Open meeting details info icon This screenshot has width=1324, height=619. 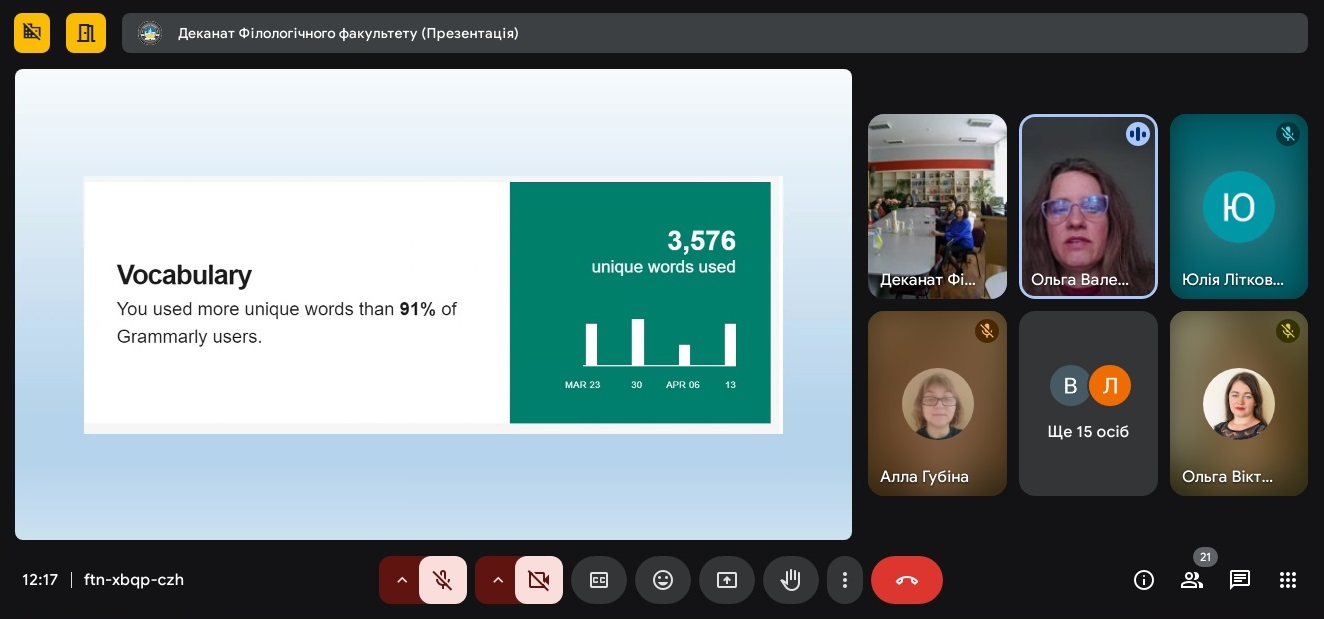[1144, 580]
